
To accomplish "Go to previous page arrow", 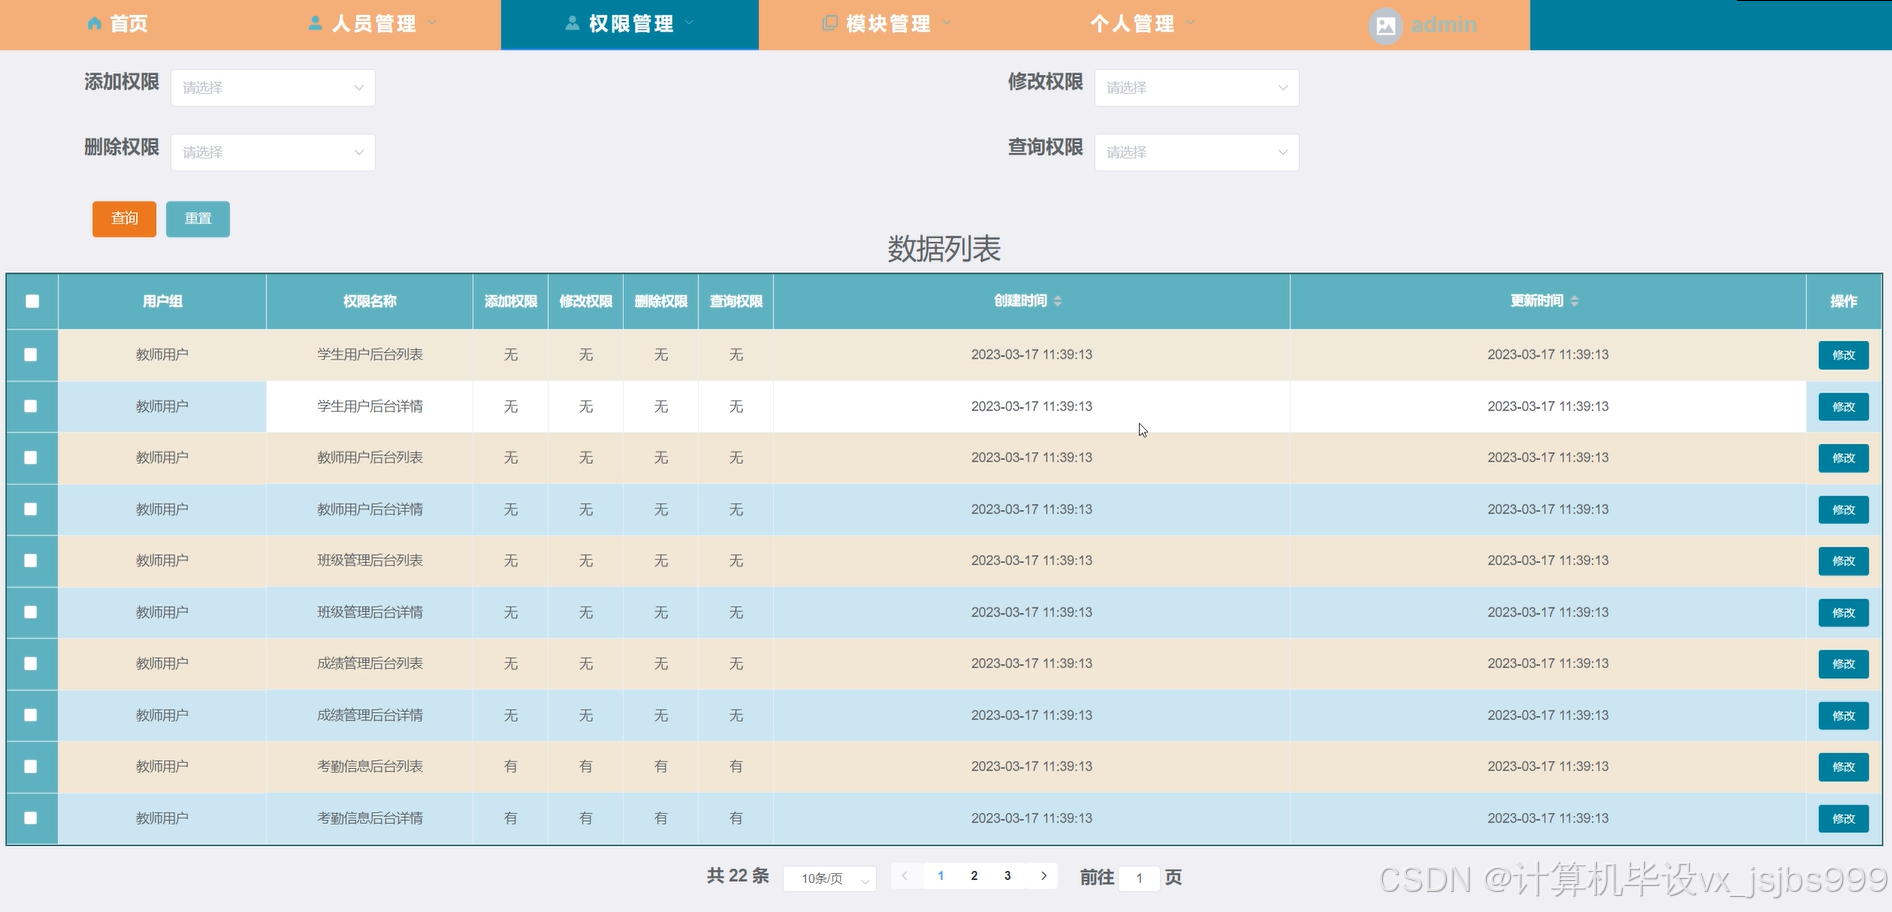I will coord(905,876).
